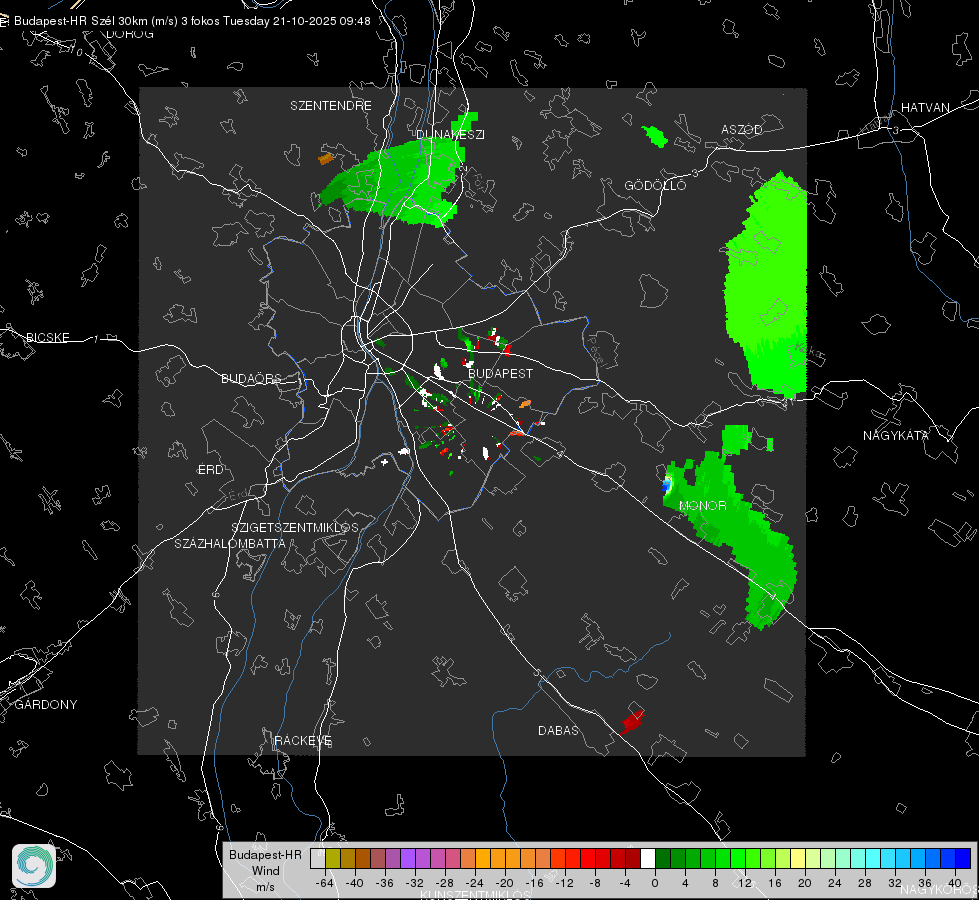Screen dimensions: 979x900
Task: Click the BUDAÖRS map label
Action: pos(251,378)
